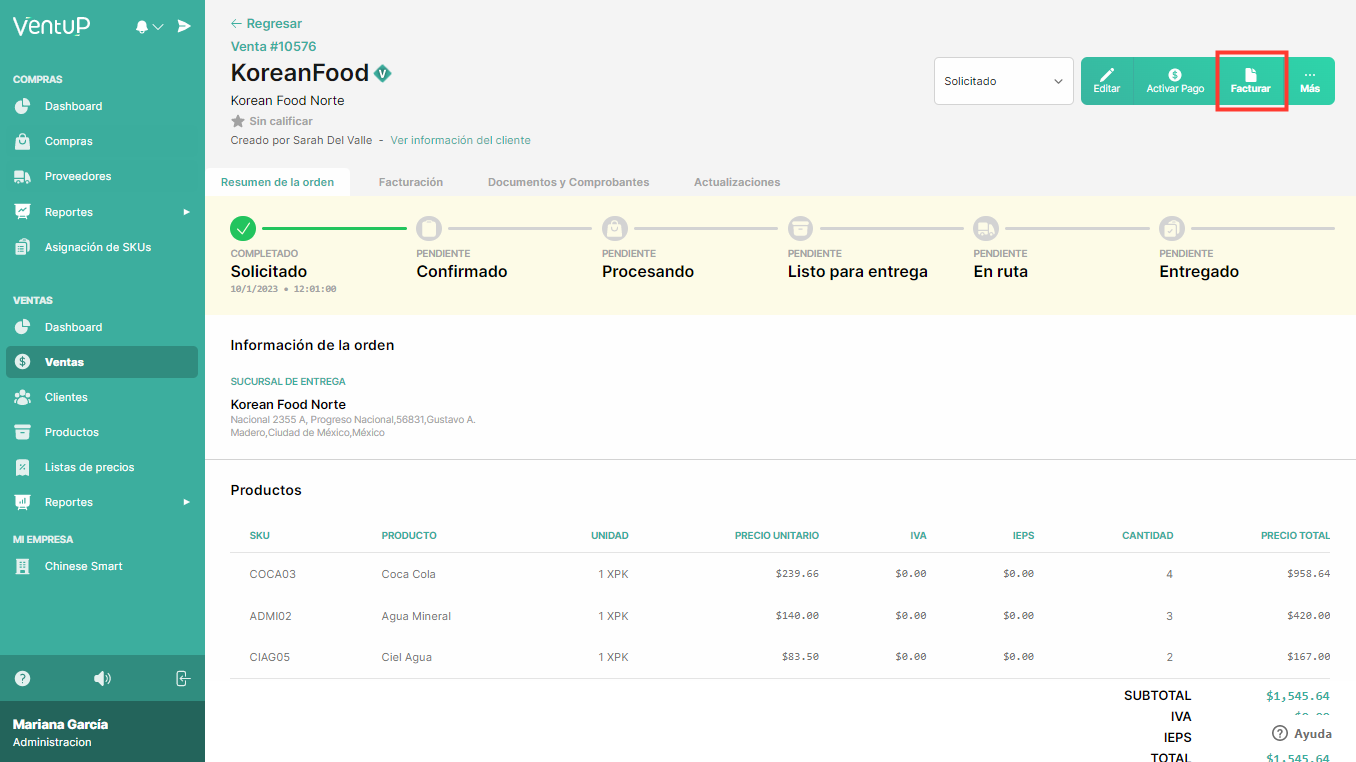Click the paper plane send icon
1356x762 pixels.
[x=184, y=27]
